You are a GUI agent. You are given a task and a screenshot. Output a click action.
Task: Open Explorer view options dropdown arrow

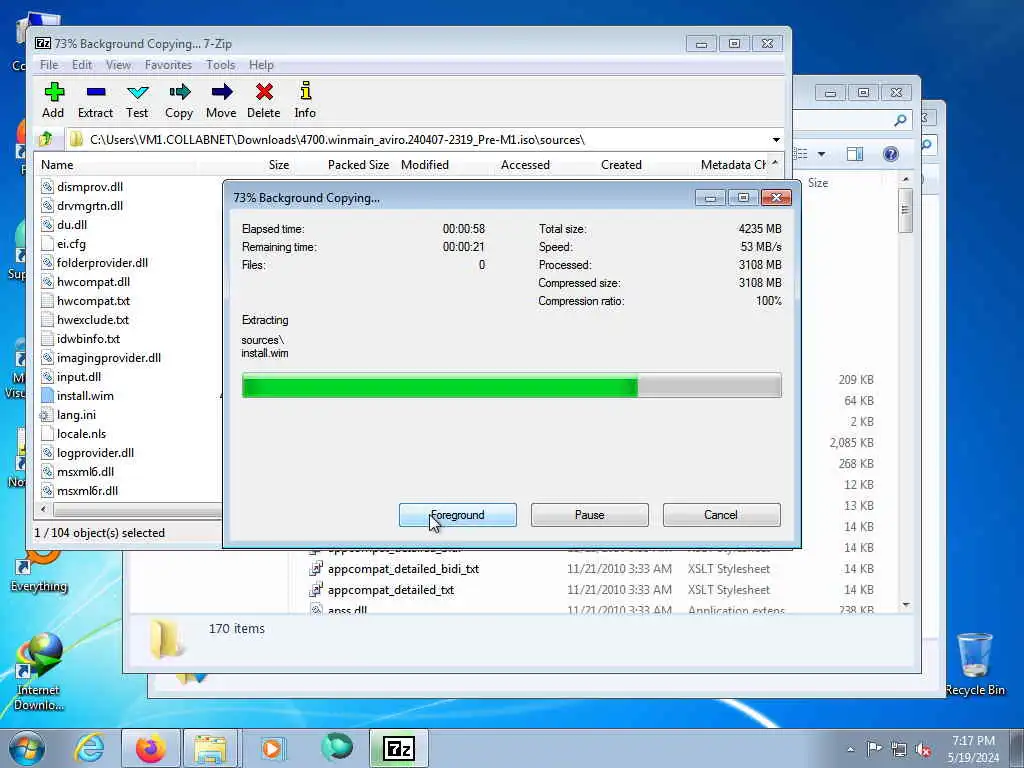[822, 154]
